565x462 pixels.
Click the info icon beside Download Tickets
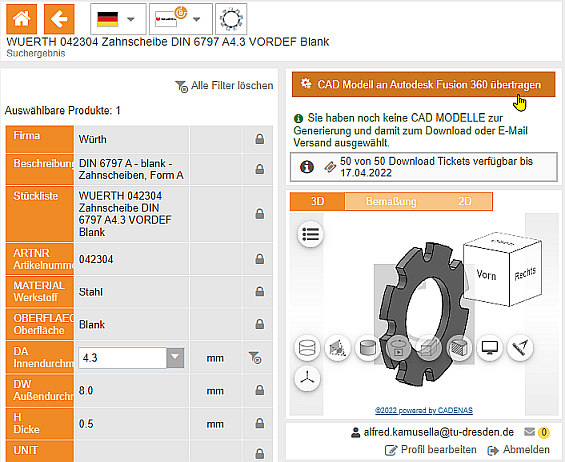click(307, 167)
